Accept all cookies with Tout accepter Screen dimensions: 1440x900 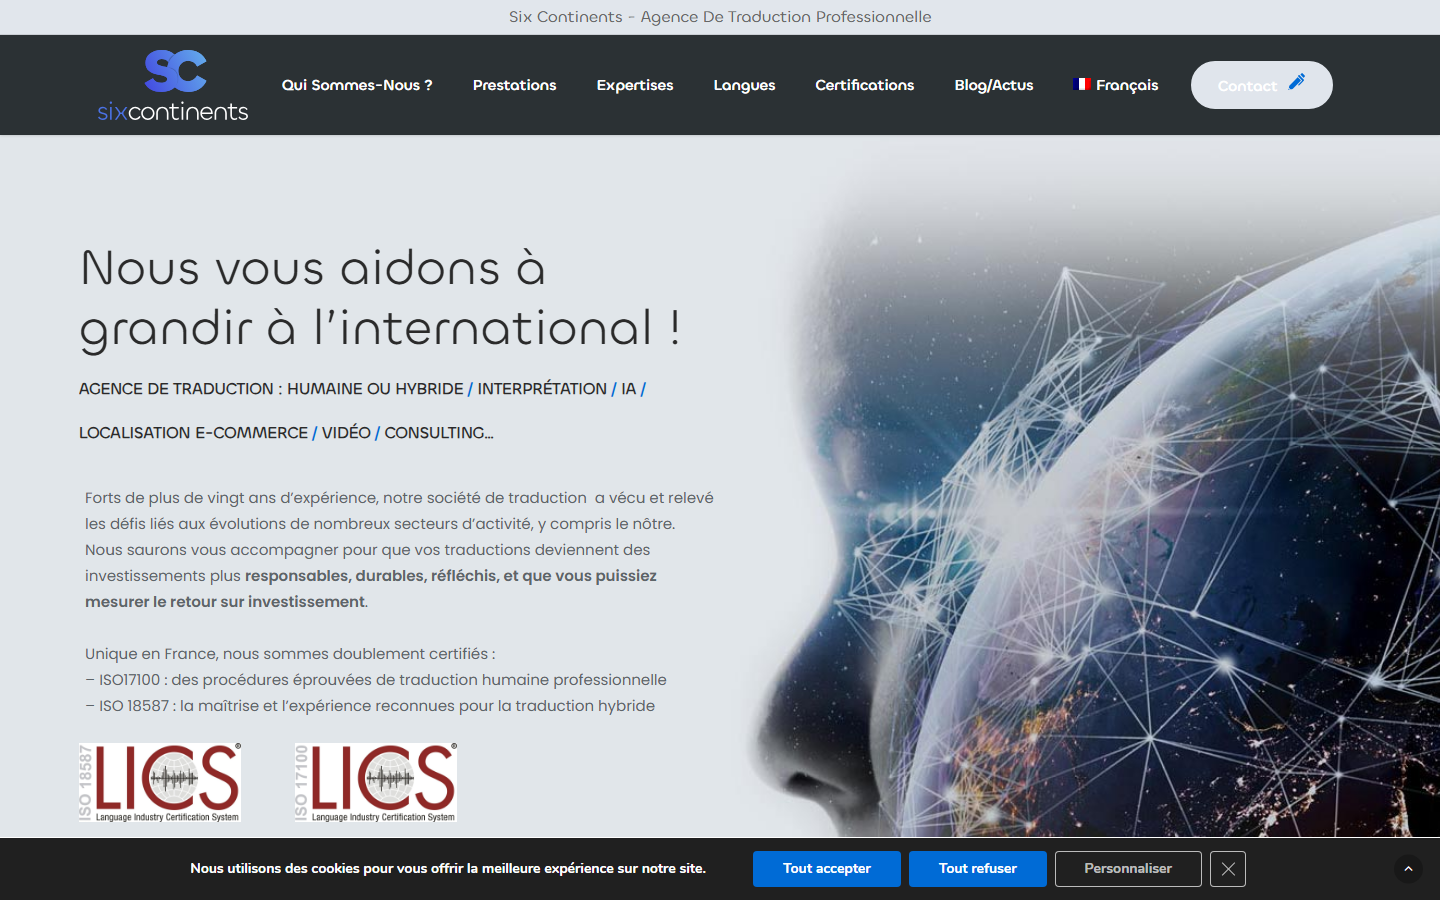point(827,869)
